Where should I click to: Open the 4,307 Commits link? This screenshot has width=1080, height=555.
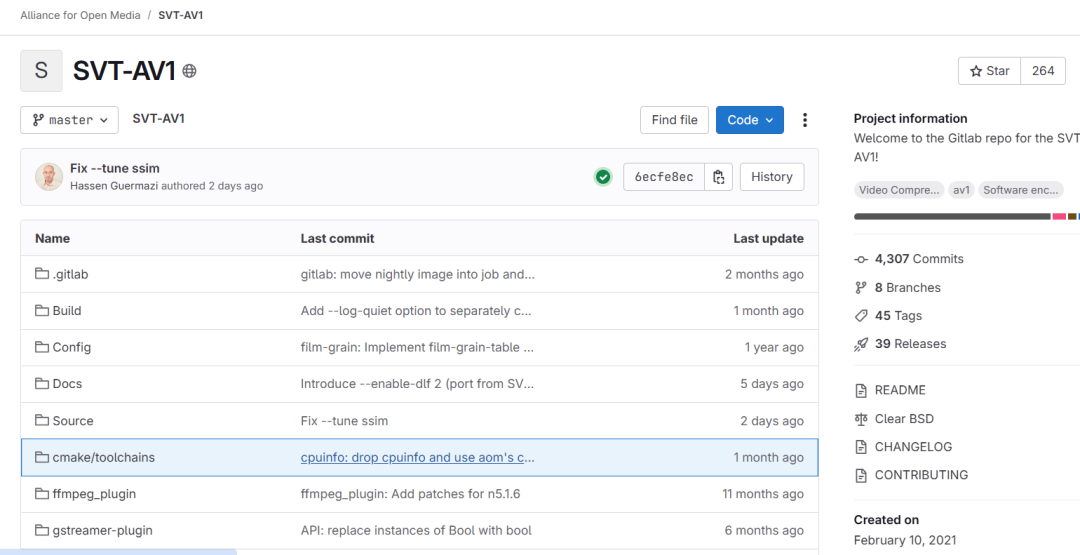tap(919, 259)
